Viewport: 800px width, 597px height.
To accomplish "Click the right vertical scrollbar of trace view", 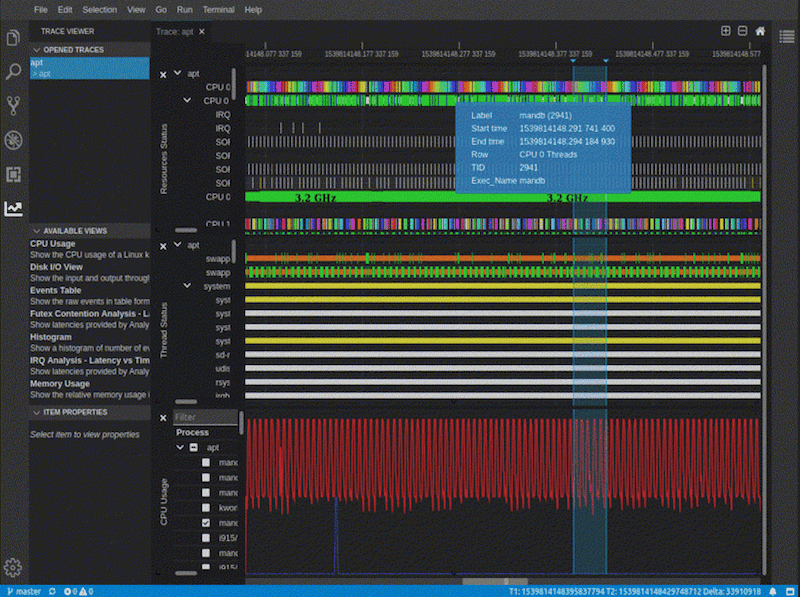I will (764, 320).
